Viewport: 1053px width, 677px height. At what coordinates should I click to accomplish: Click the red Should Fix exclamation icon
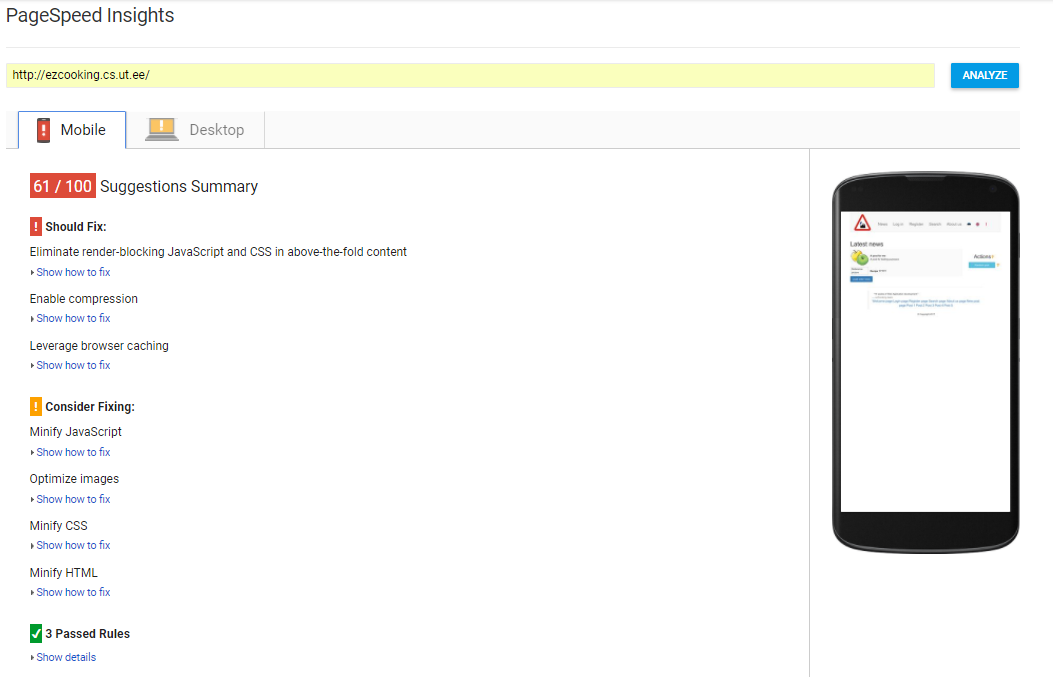[36, 227]
